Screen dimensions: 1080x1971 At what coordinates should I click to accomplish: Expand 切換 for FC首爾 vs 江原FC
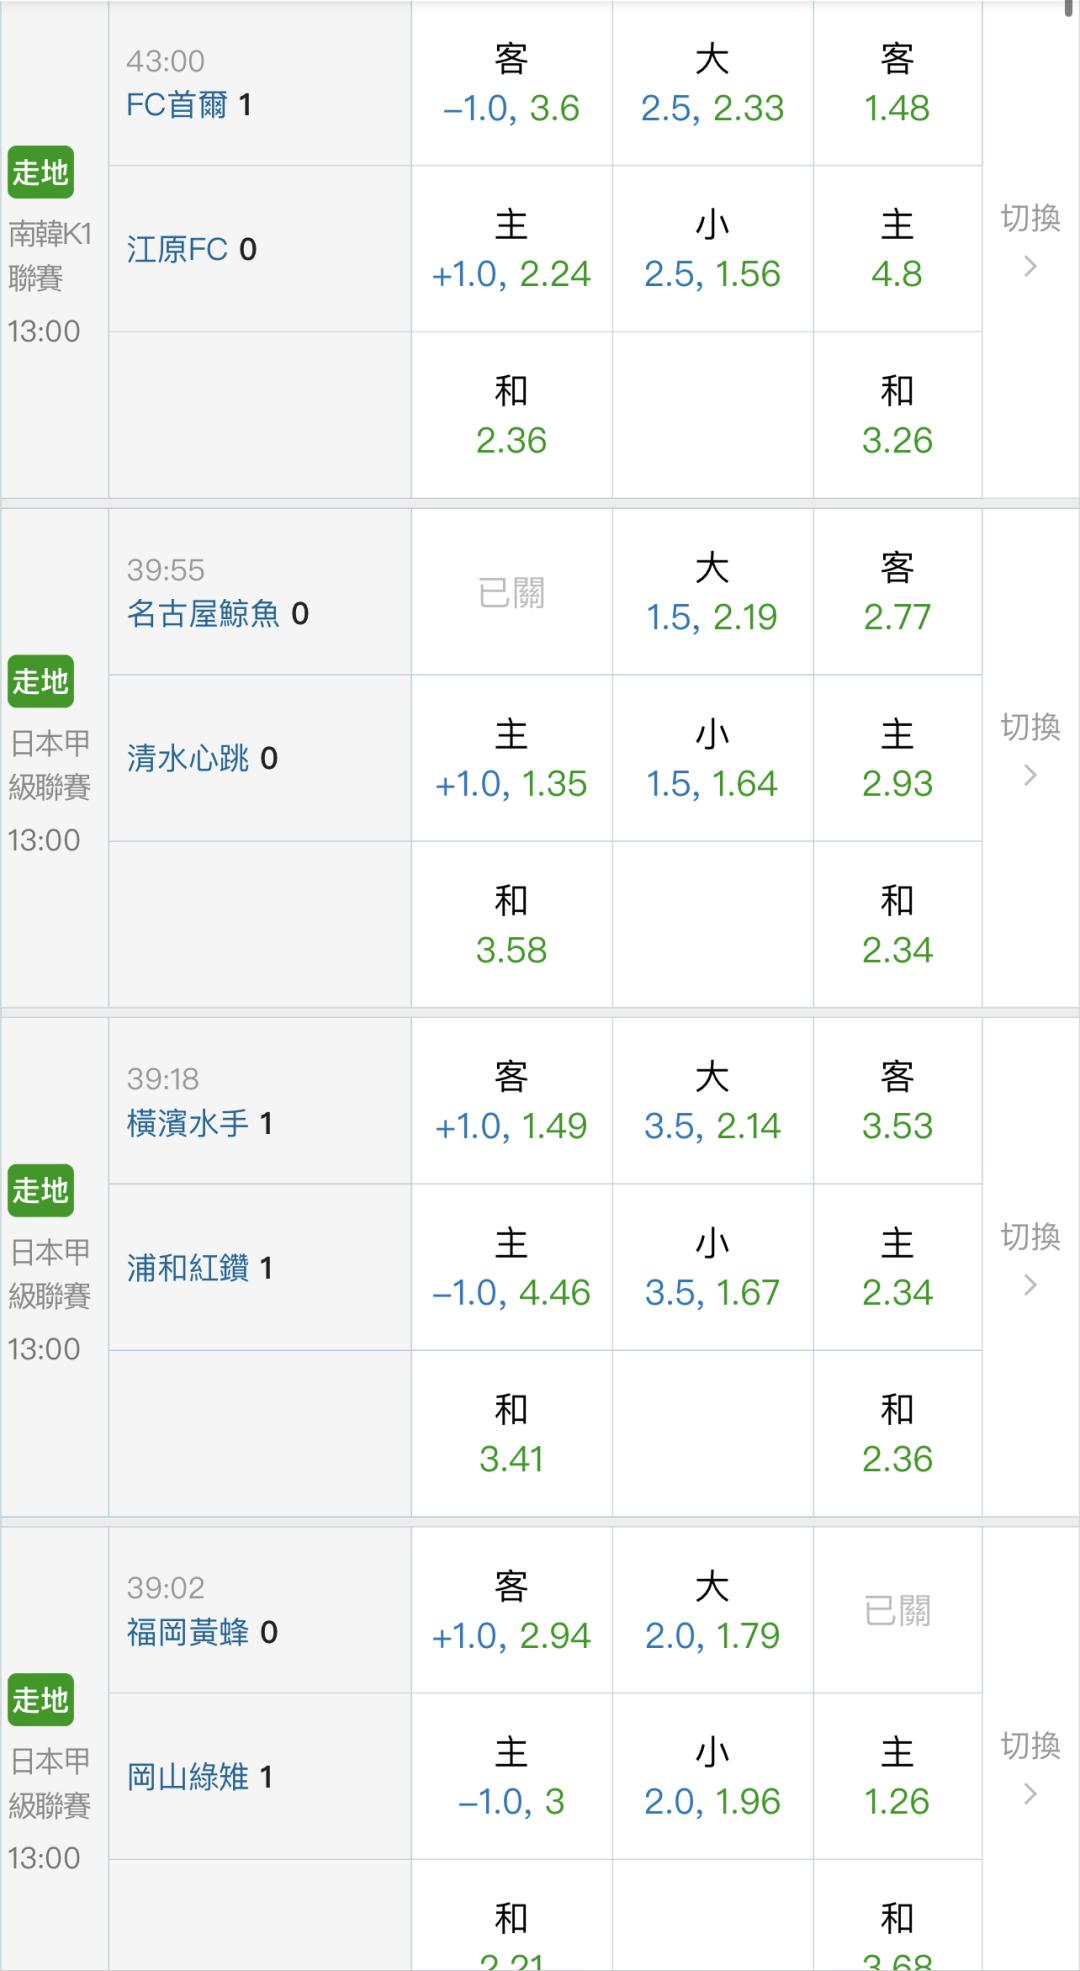point(1030,240)
